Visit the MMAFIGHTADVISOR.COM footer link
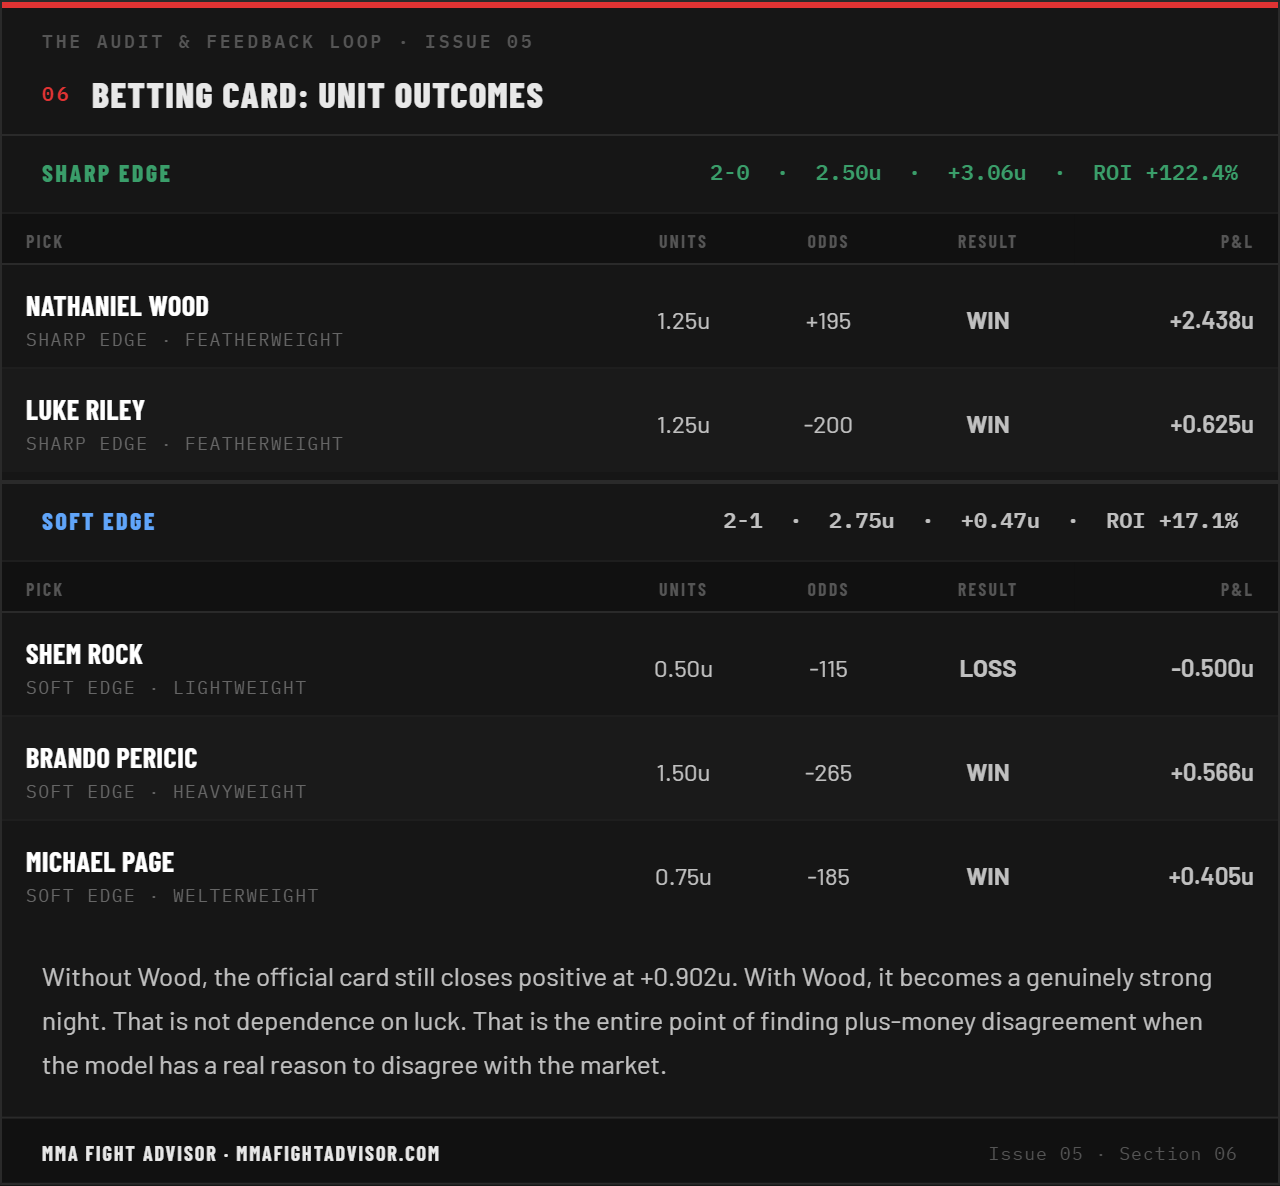The width and height of the screenshot is (1280, 1186). coord(338,1154)
